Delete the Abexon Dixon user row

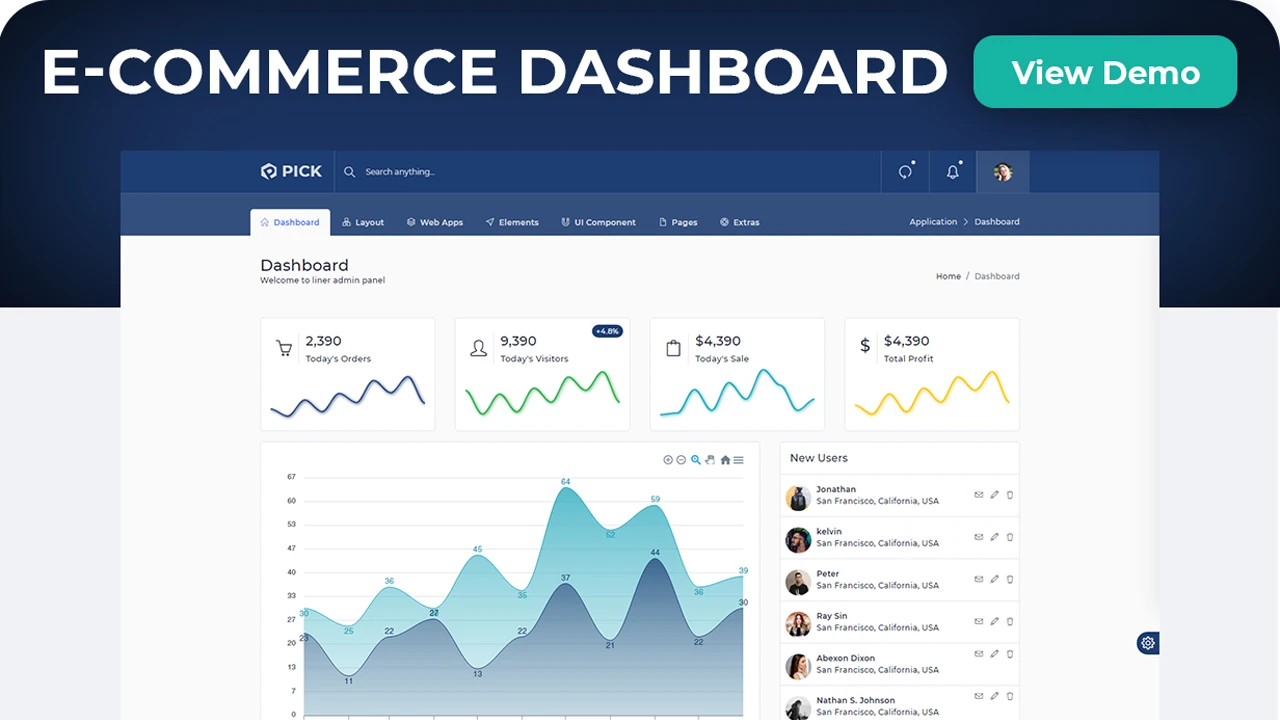point(1010,654)
